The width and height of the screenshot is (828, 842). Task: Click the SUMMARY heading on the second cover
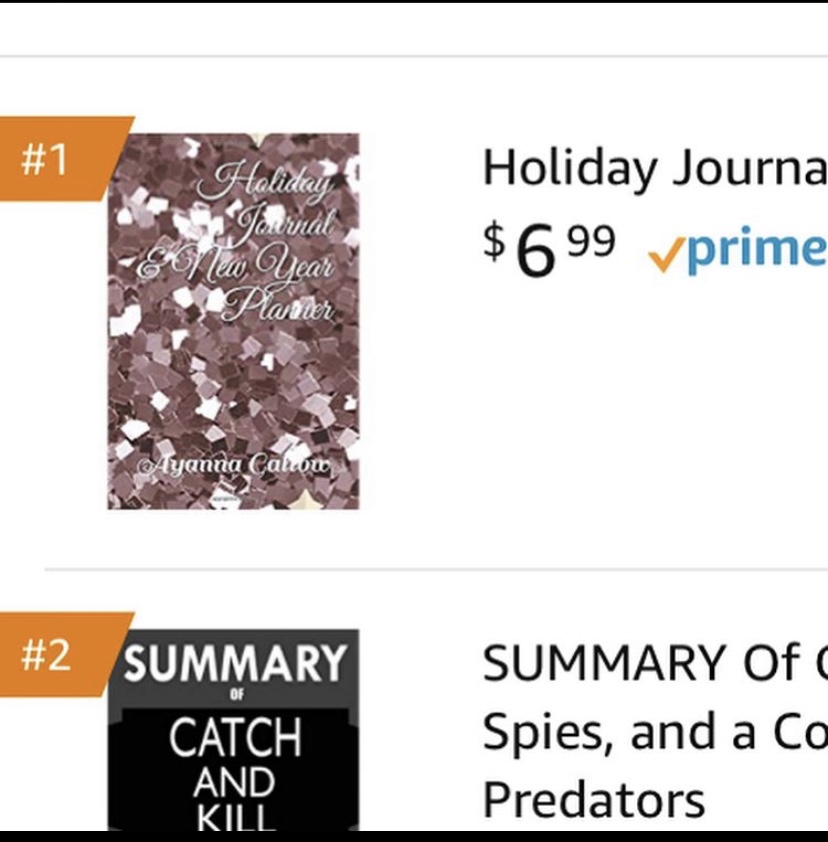tap(235, 664)
